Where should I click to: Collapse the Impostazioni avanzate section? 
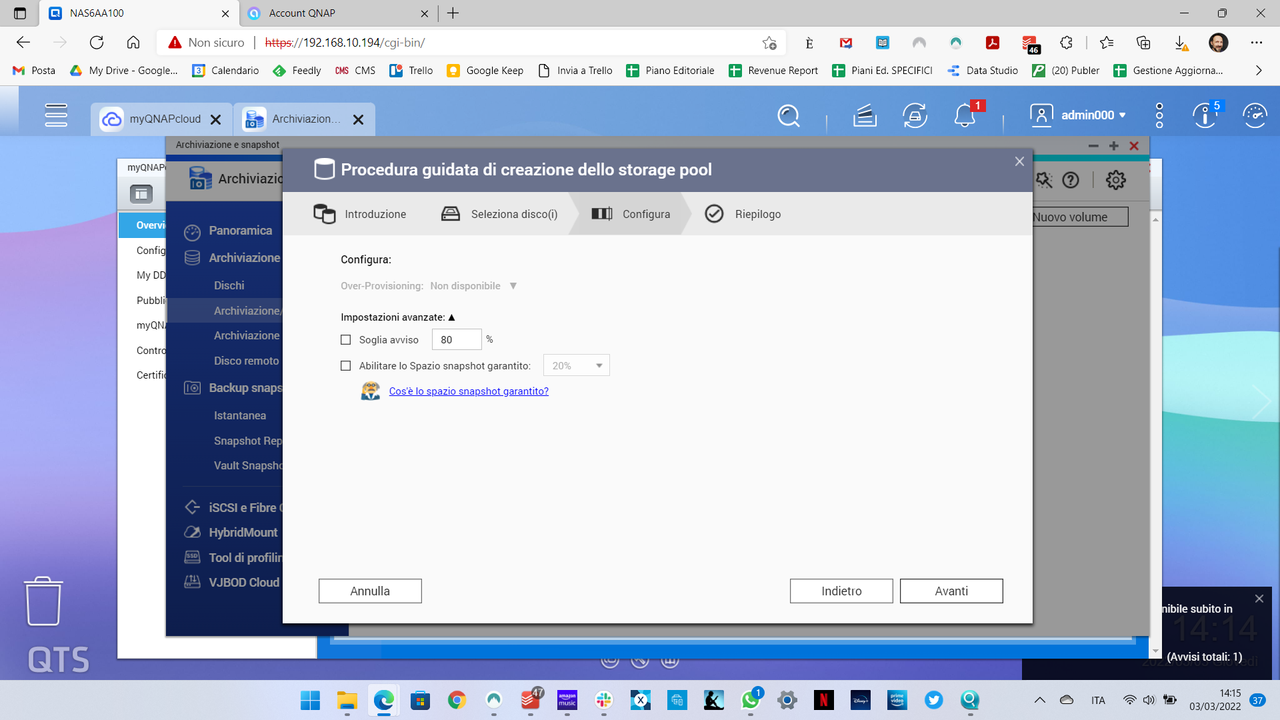398,317
